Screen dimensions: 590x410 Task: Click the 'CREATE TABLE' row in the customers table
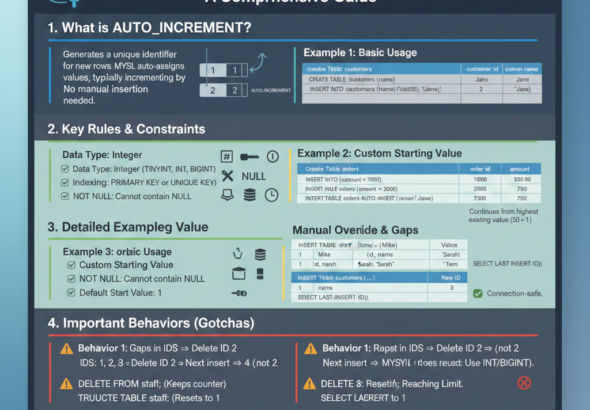coord(422,79)
